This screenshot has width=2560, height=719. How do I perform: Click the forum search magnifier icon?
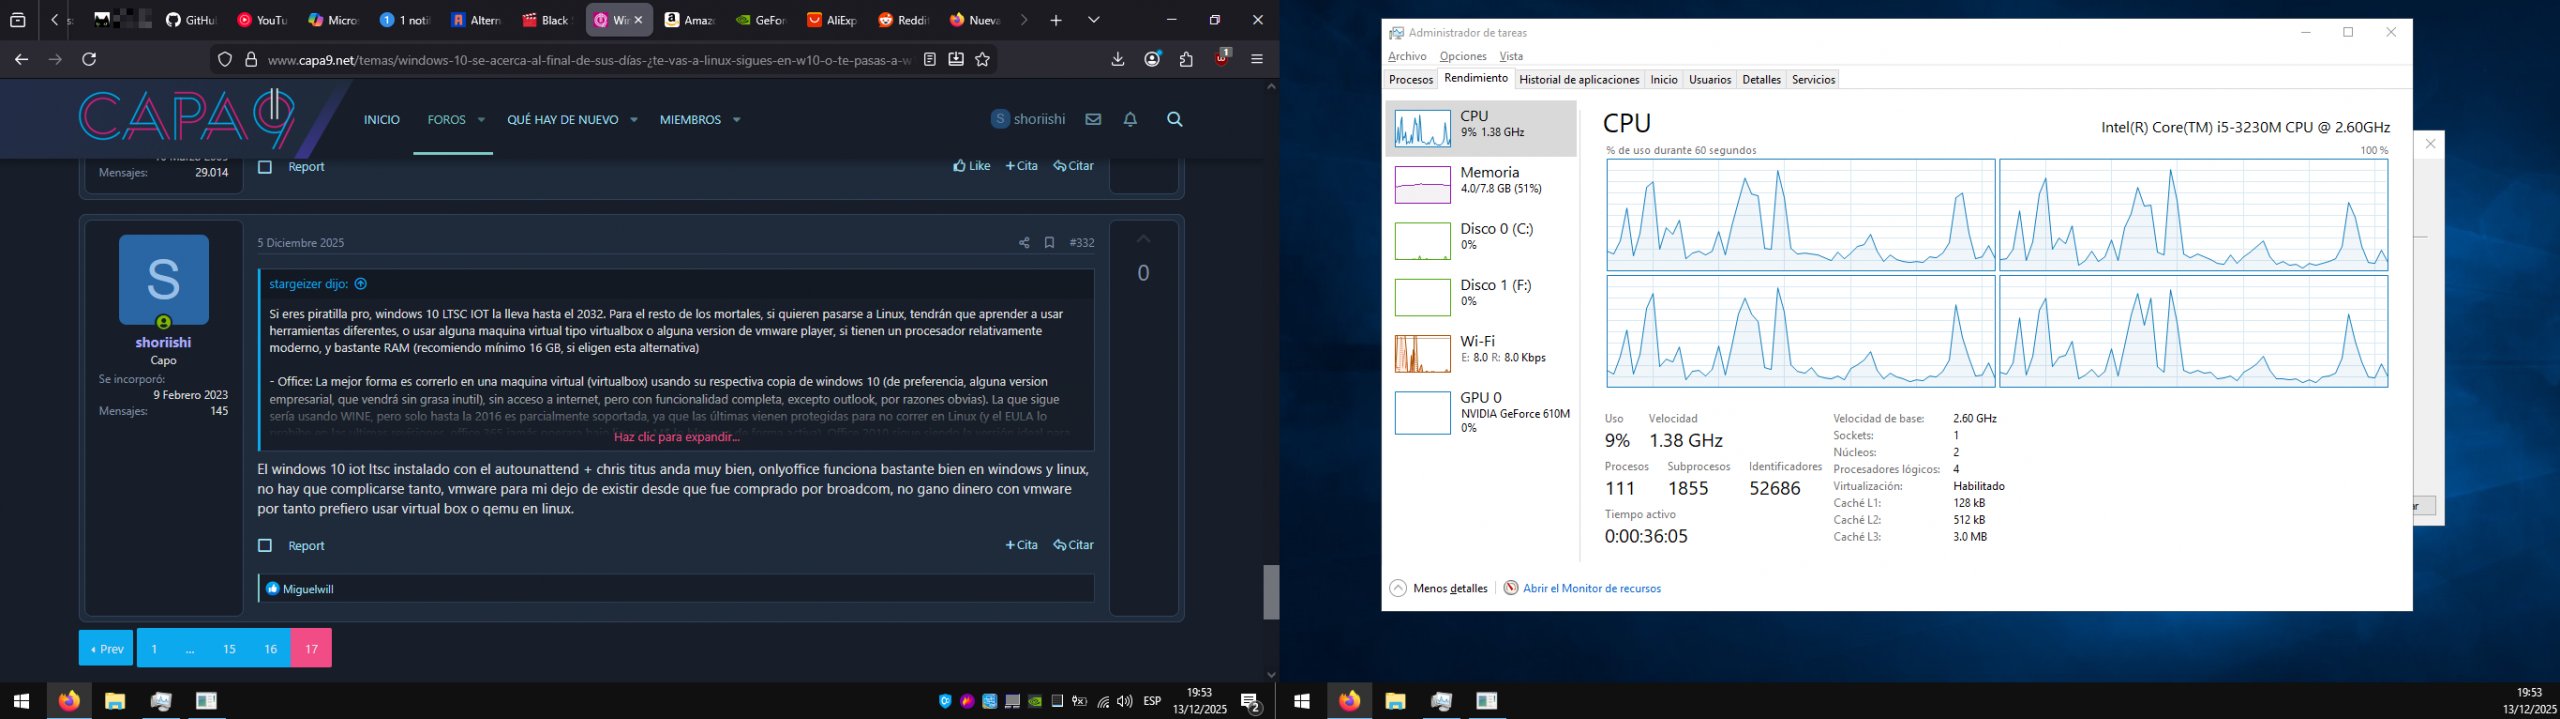click(x=1174, y=119)
